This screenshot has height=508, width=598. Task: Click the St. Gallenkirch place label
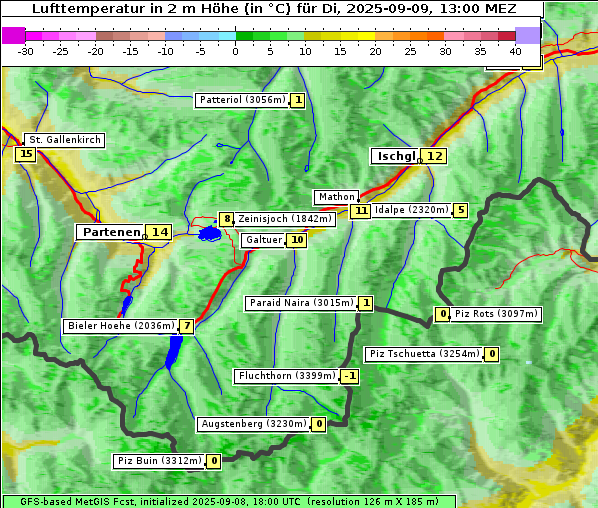click(x=65, y=140)
